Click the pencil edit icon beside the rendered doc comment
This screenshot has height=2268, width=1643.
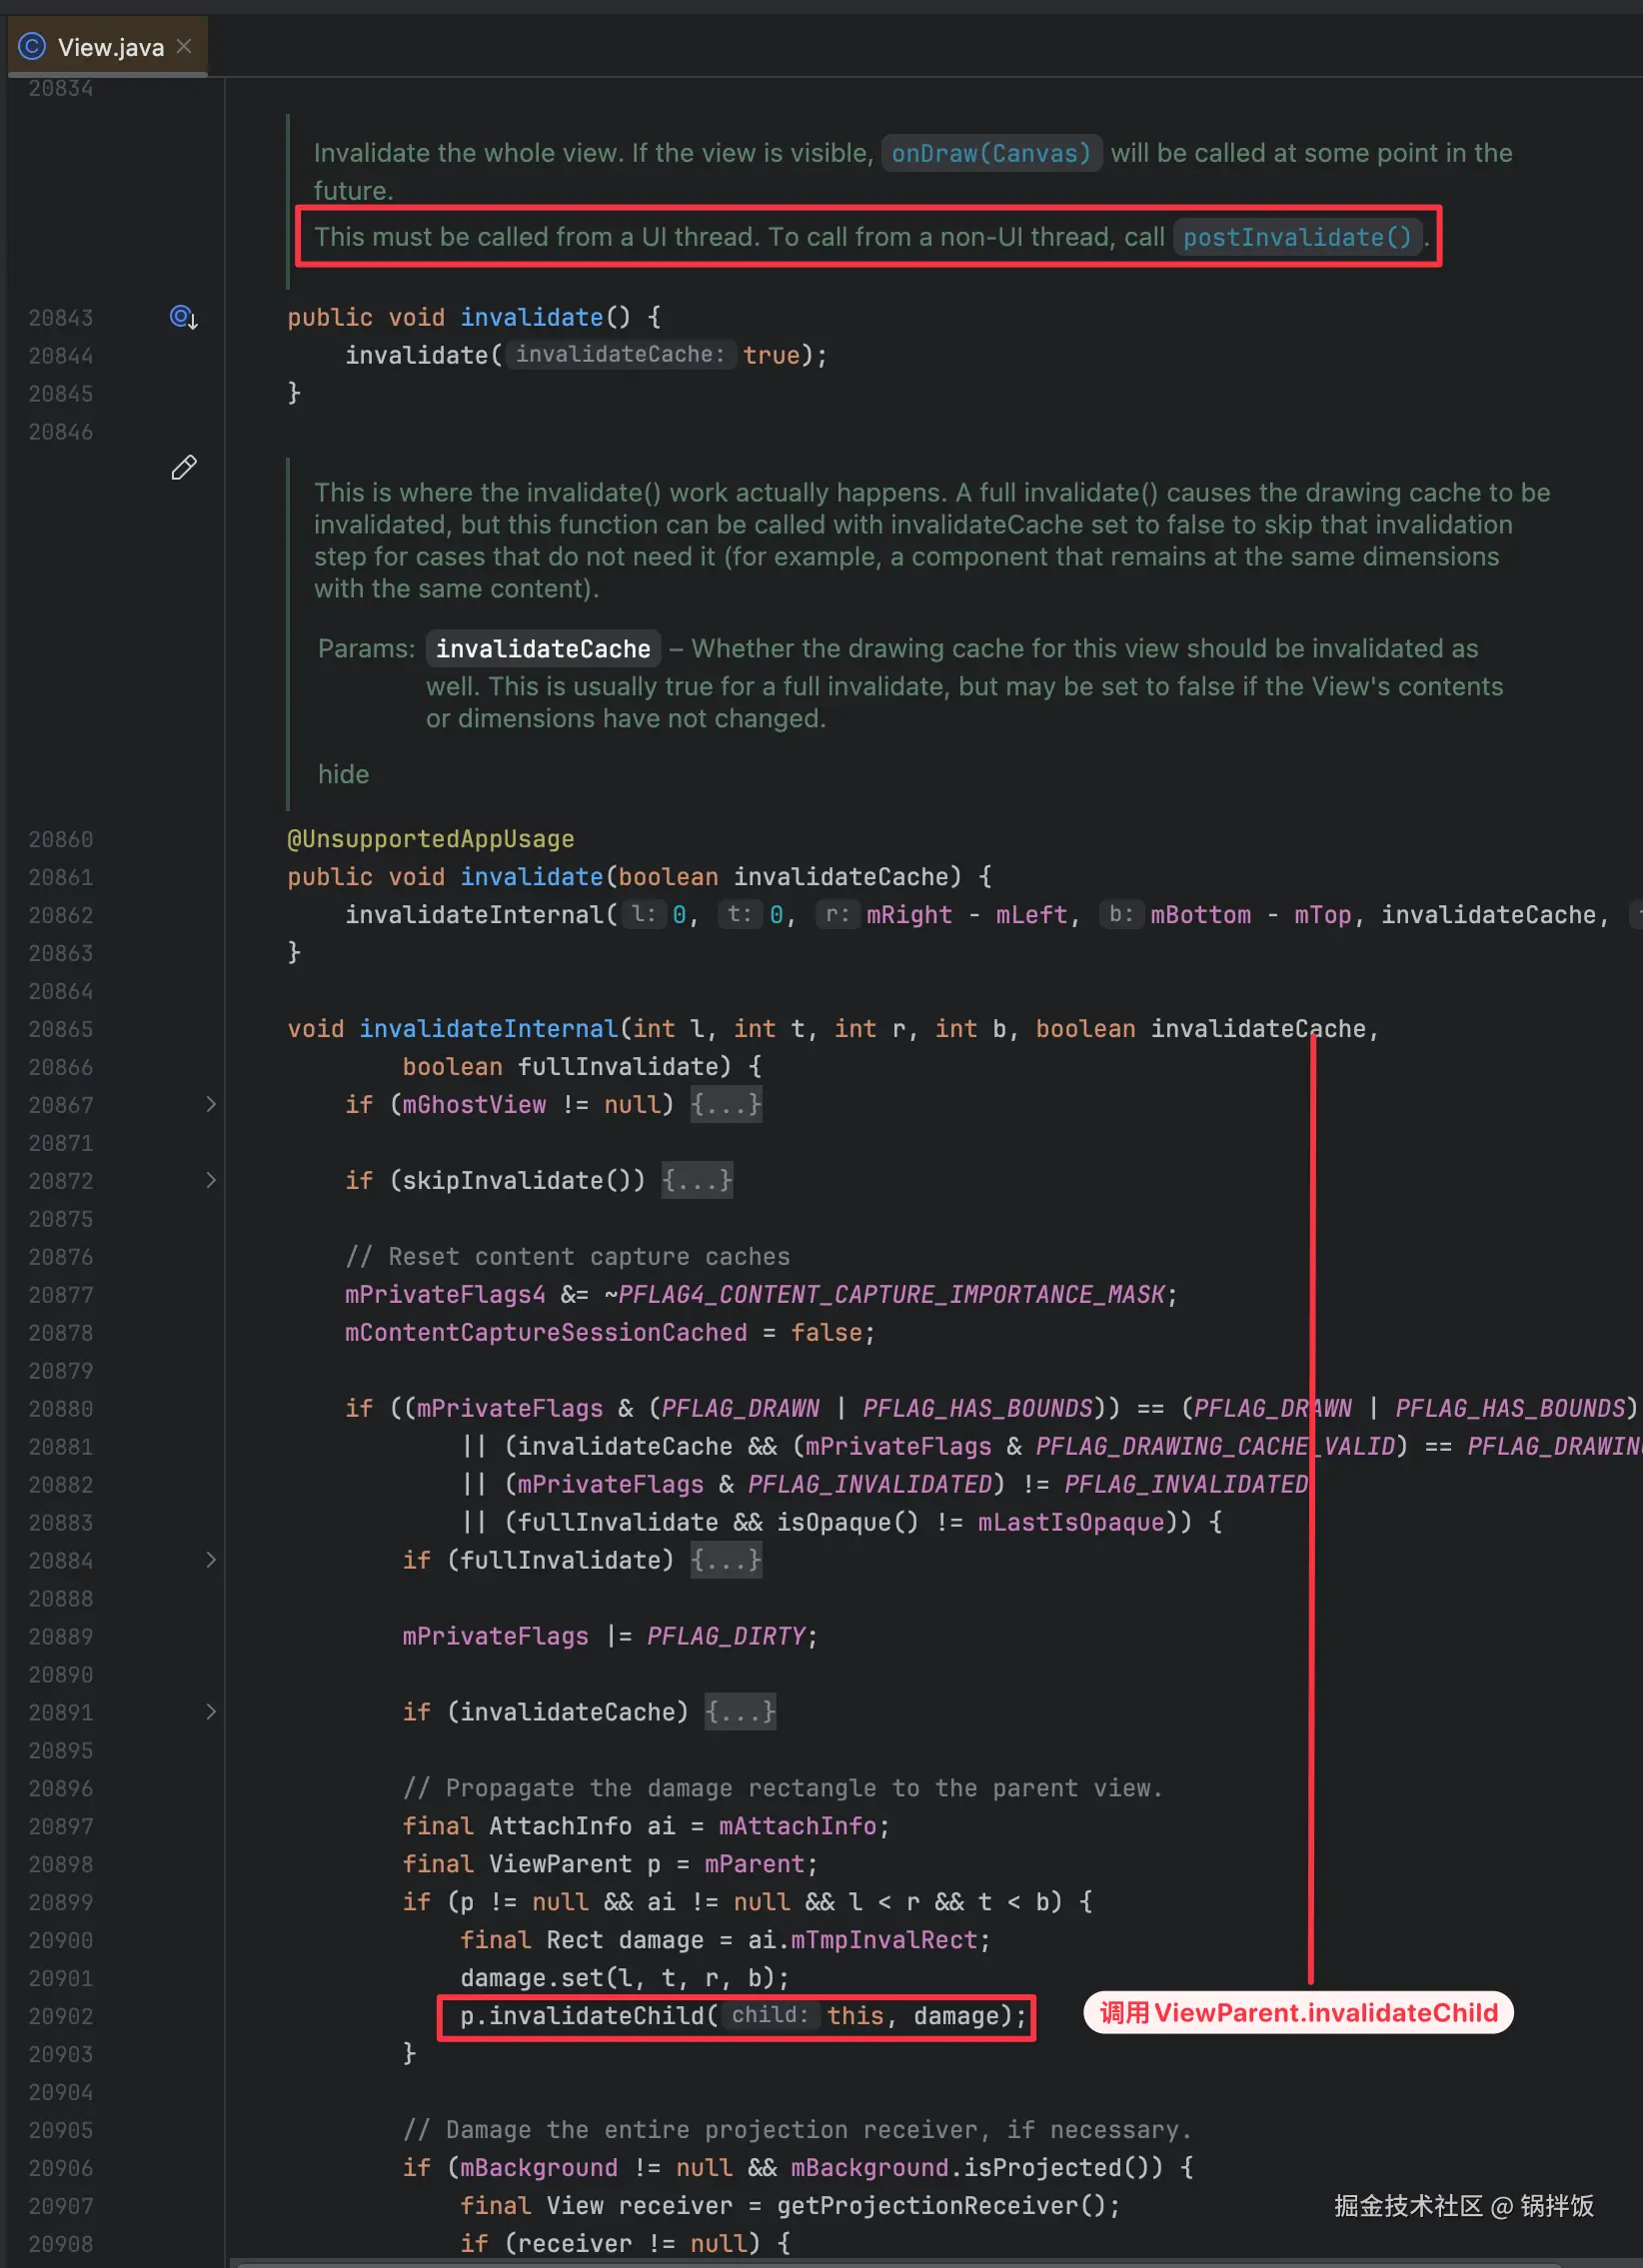point(184,467)
